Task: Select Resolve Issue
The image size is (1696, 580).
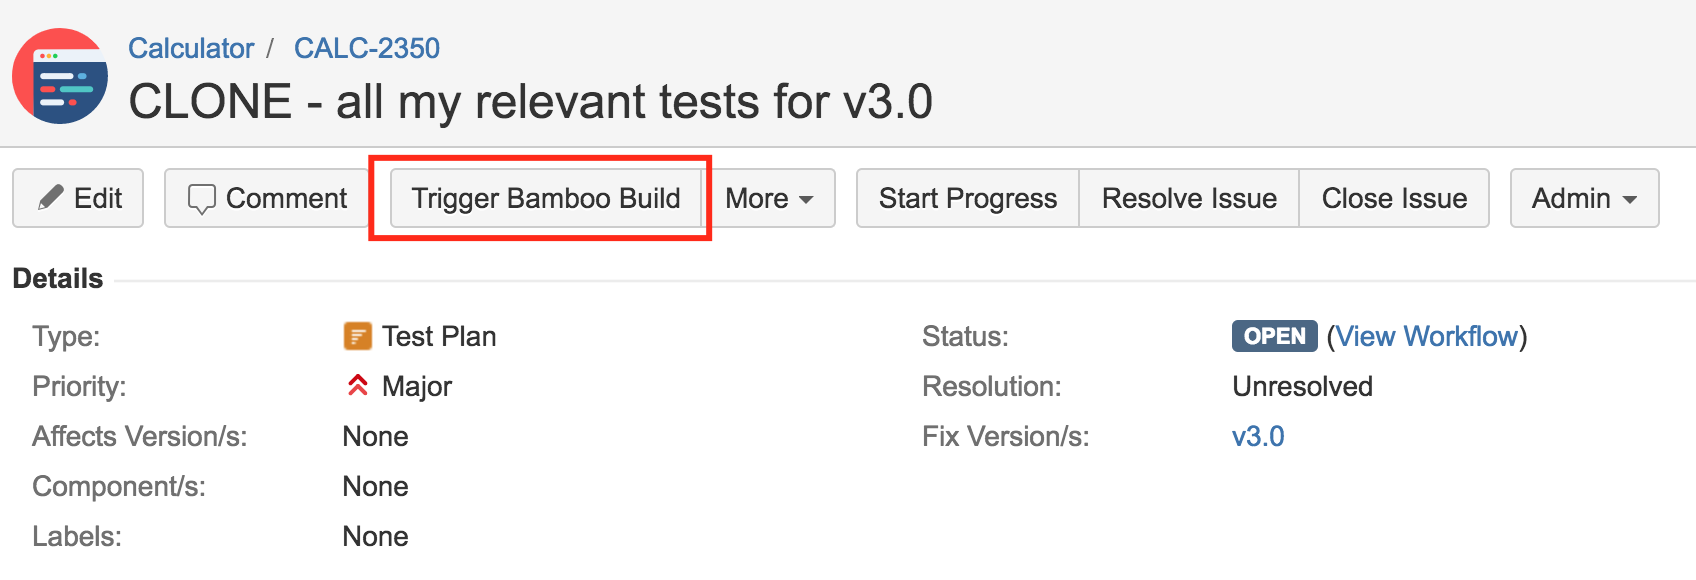Action: pyautogui.click(x=1189, y=198)
